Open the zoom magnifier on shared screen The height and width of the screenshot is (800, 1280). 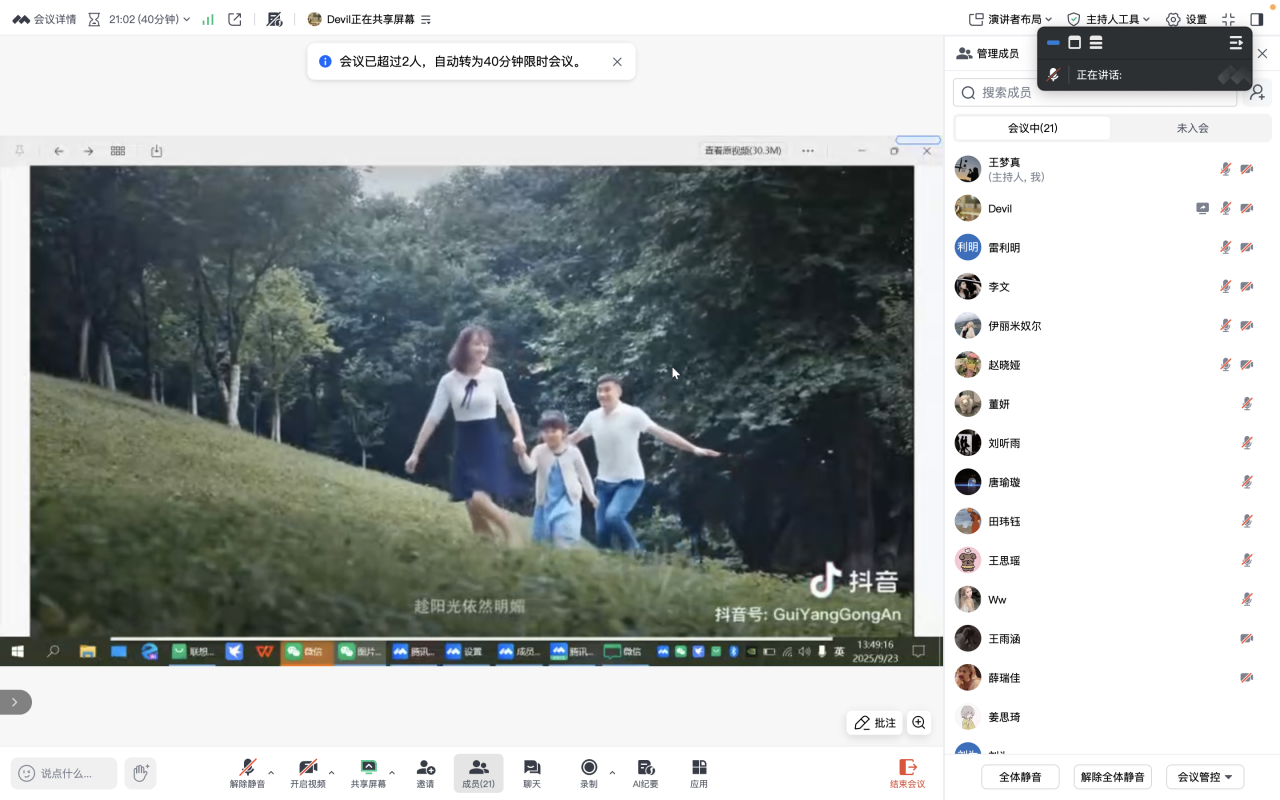click(918, 723)
